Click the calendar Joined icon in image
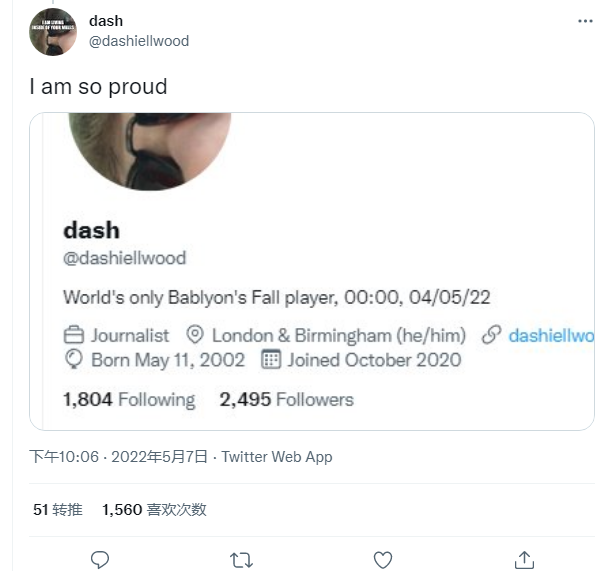 coord(271,359)
